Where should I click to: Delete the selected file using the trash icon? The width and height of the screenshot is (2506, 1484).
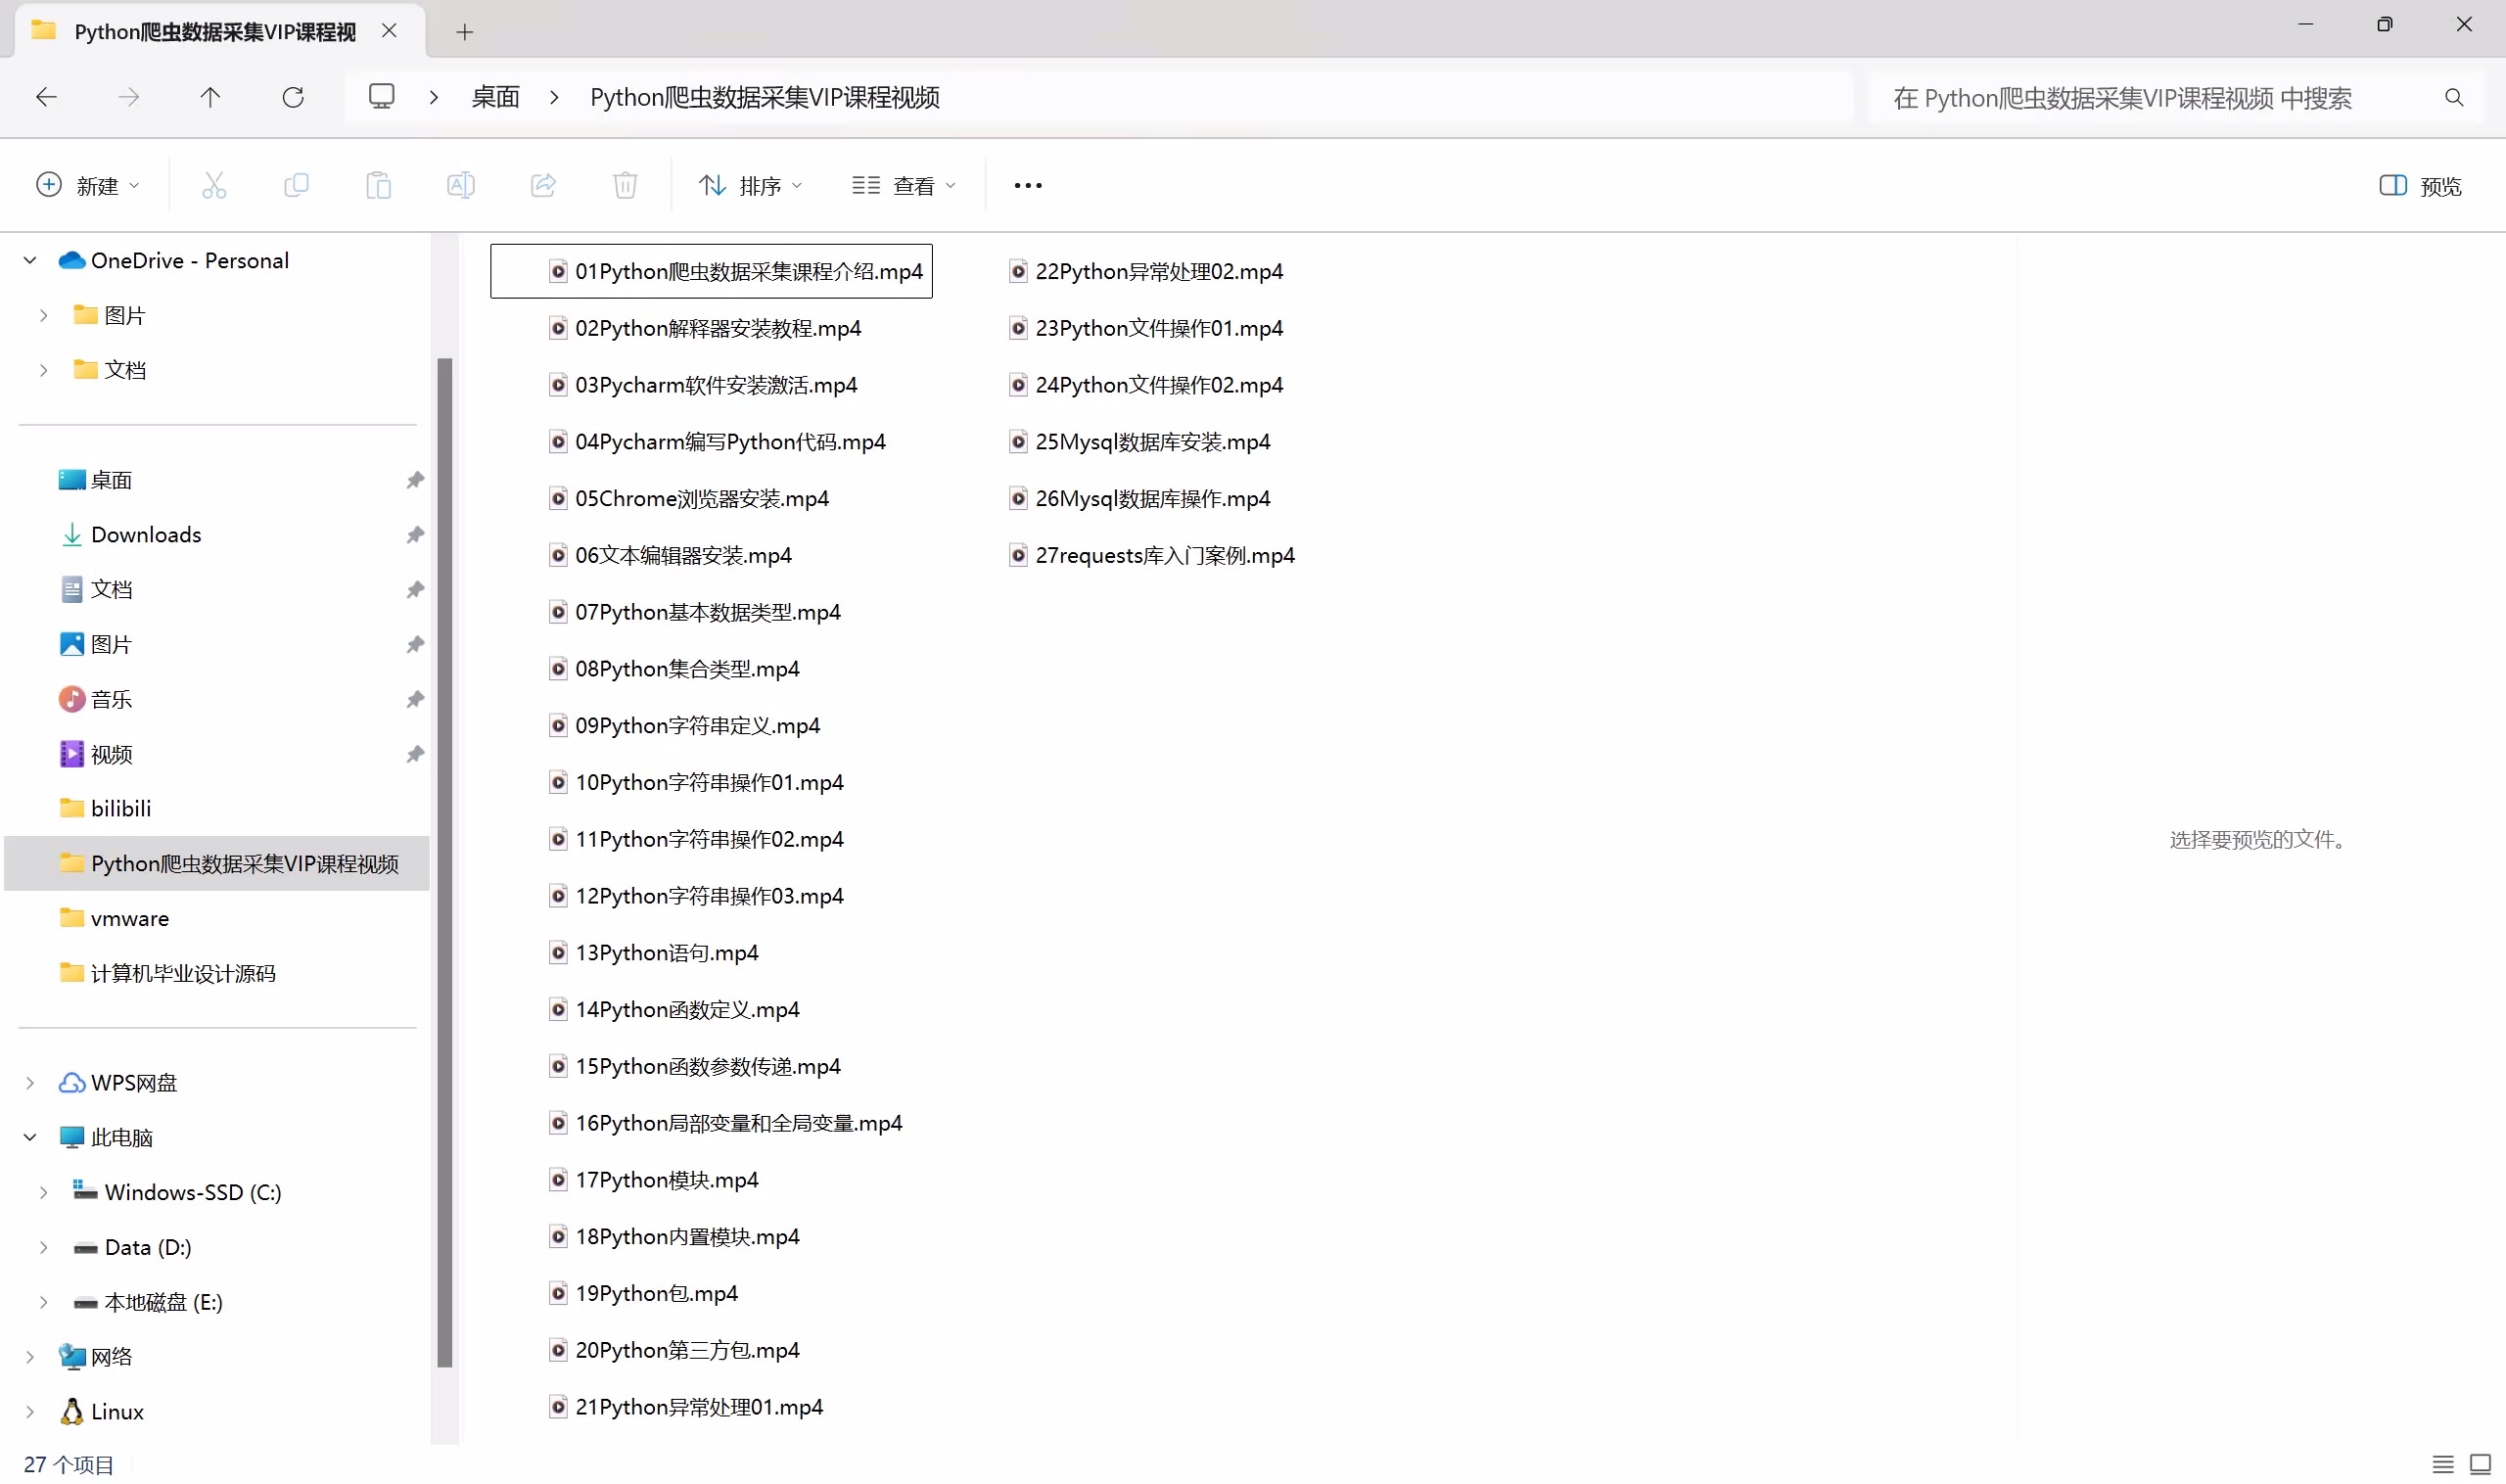tap(624, 185)
